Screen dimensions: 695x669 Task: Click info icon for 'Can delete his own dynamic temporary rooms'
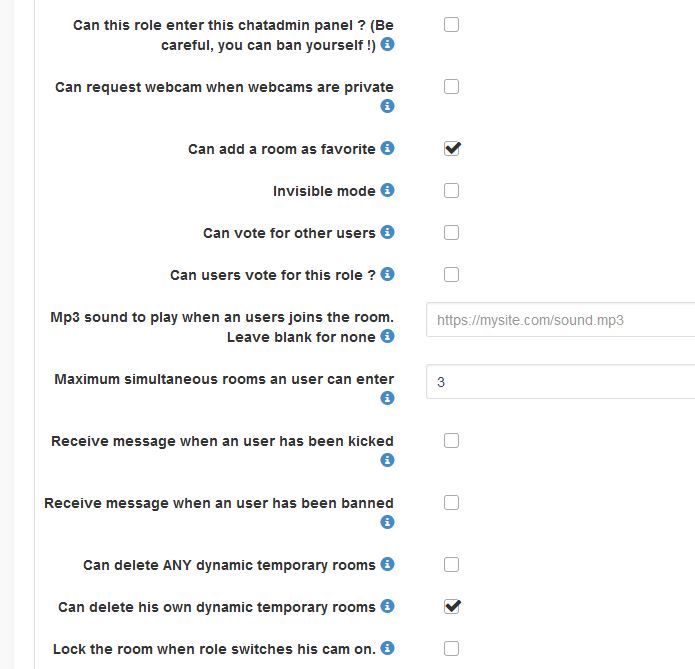point(388,606)
